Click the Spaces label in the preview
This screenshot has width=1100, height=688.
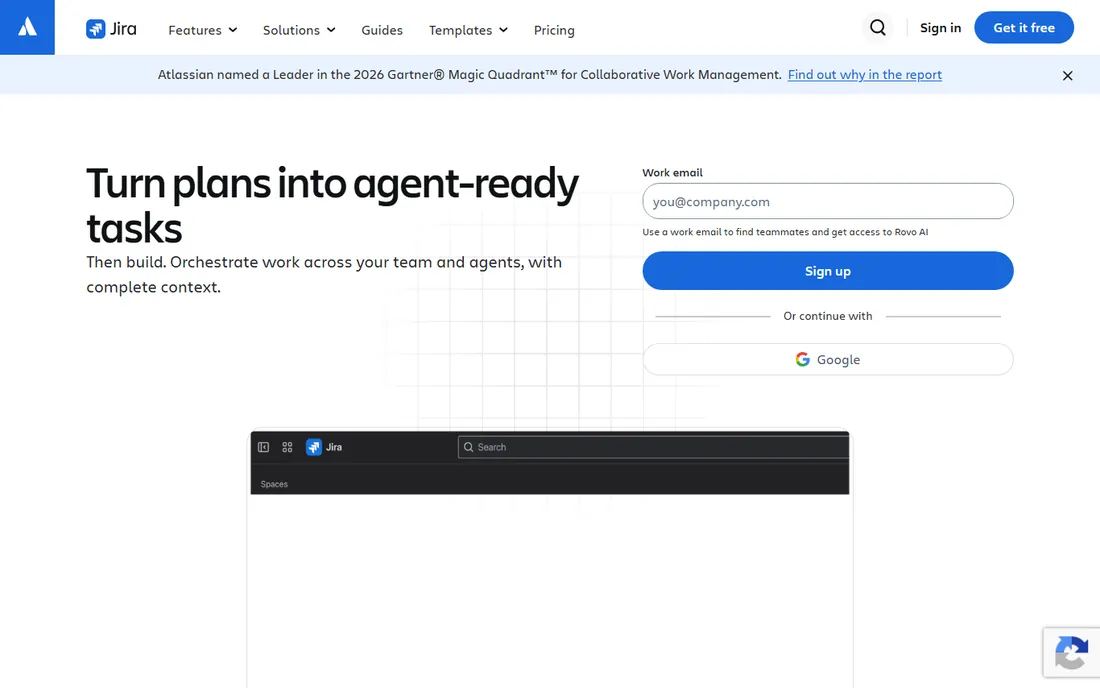pos(274,484)
